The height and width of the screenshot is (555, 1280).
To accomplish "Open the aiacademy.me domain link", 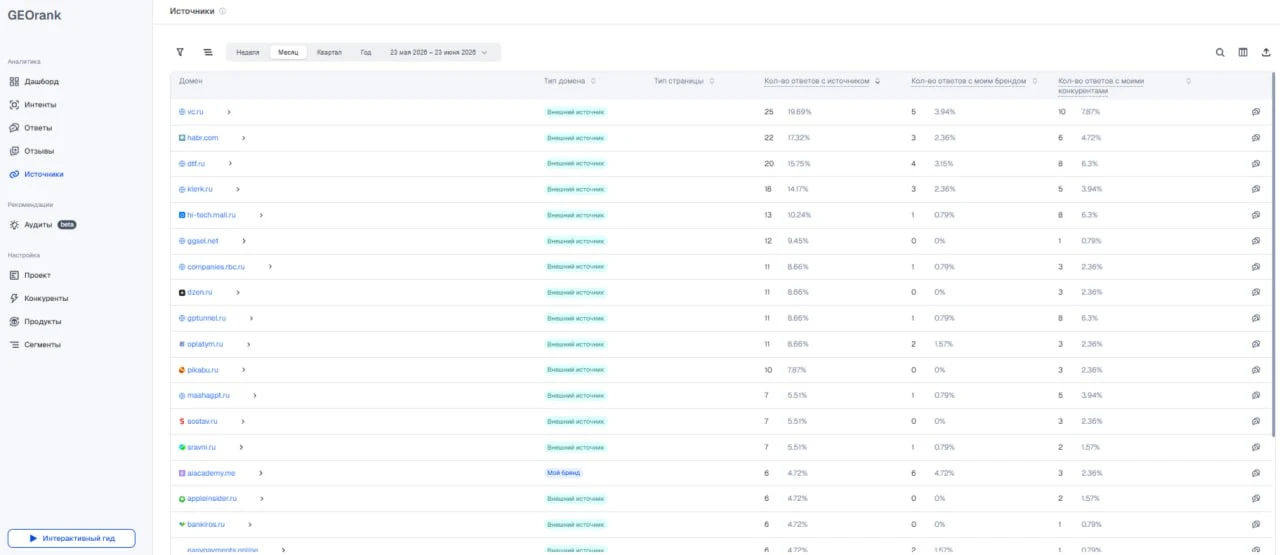I will [211, 473].
